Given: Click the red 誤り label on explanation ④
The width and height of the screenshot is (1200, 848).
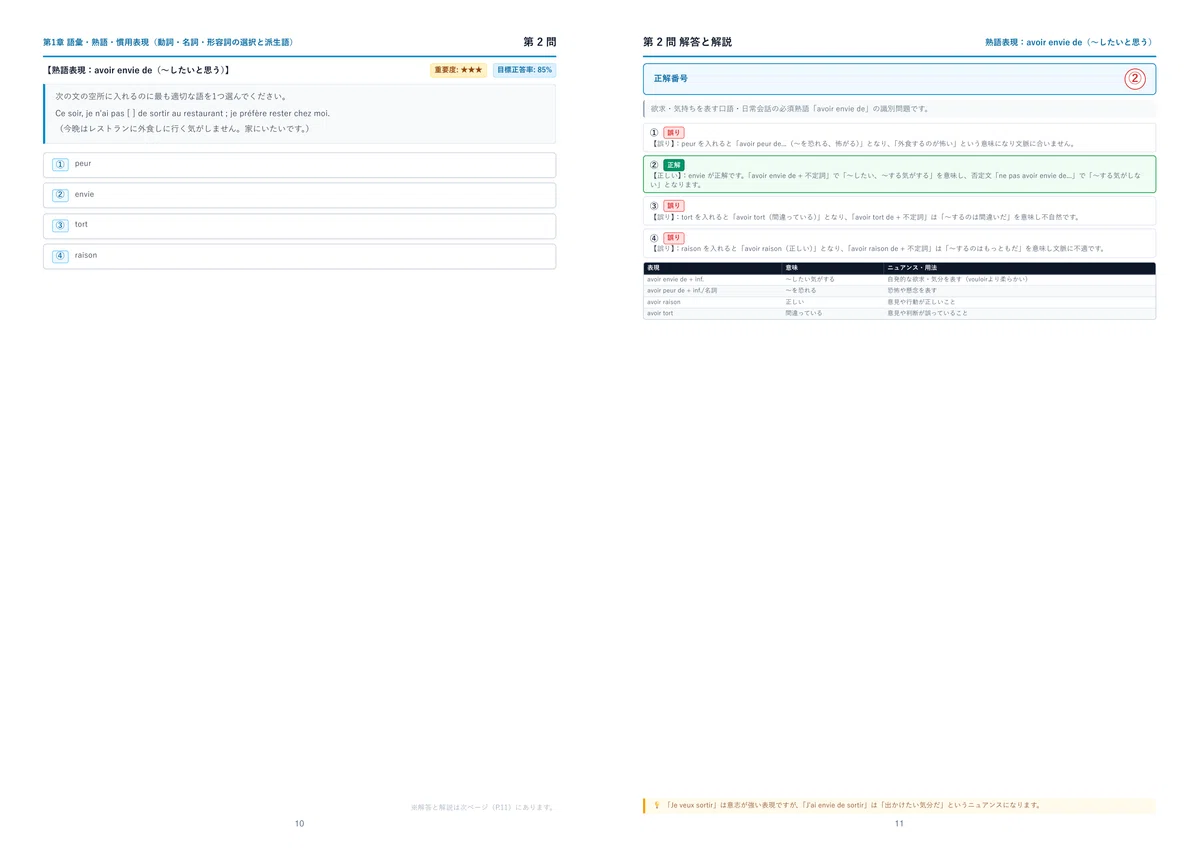Looking at the screenshot, I should [674, 238].
